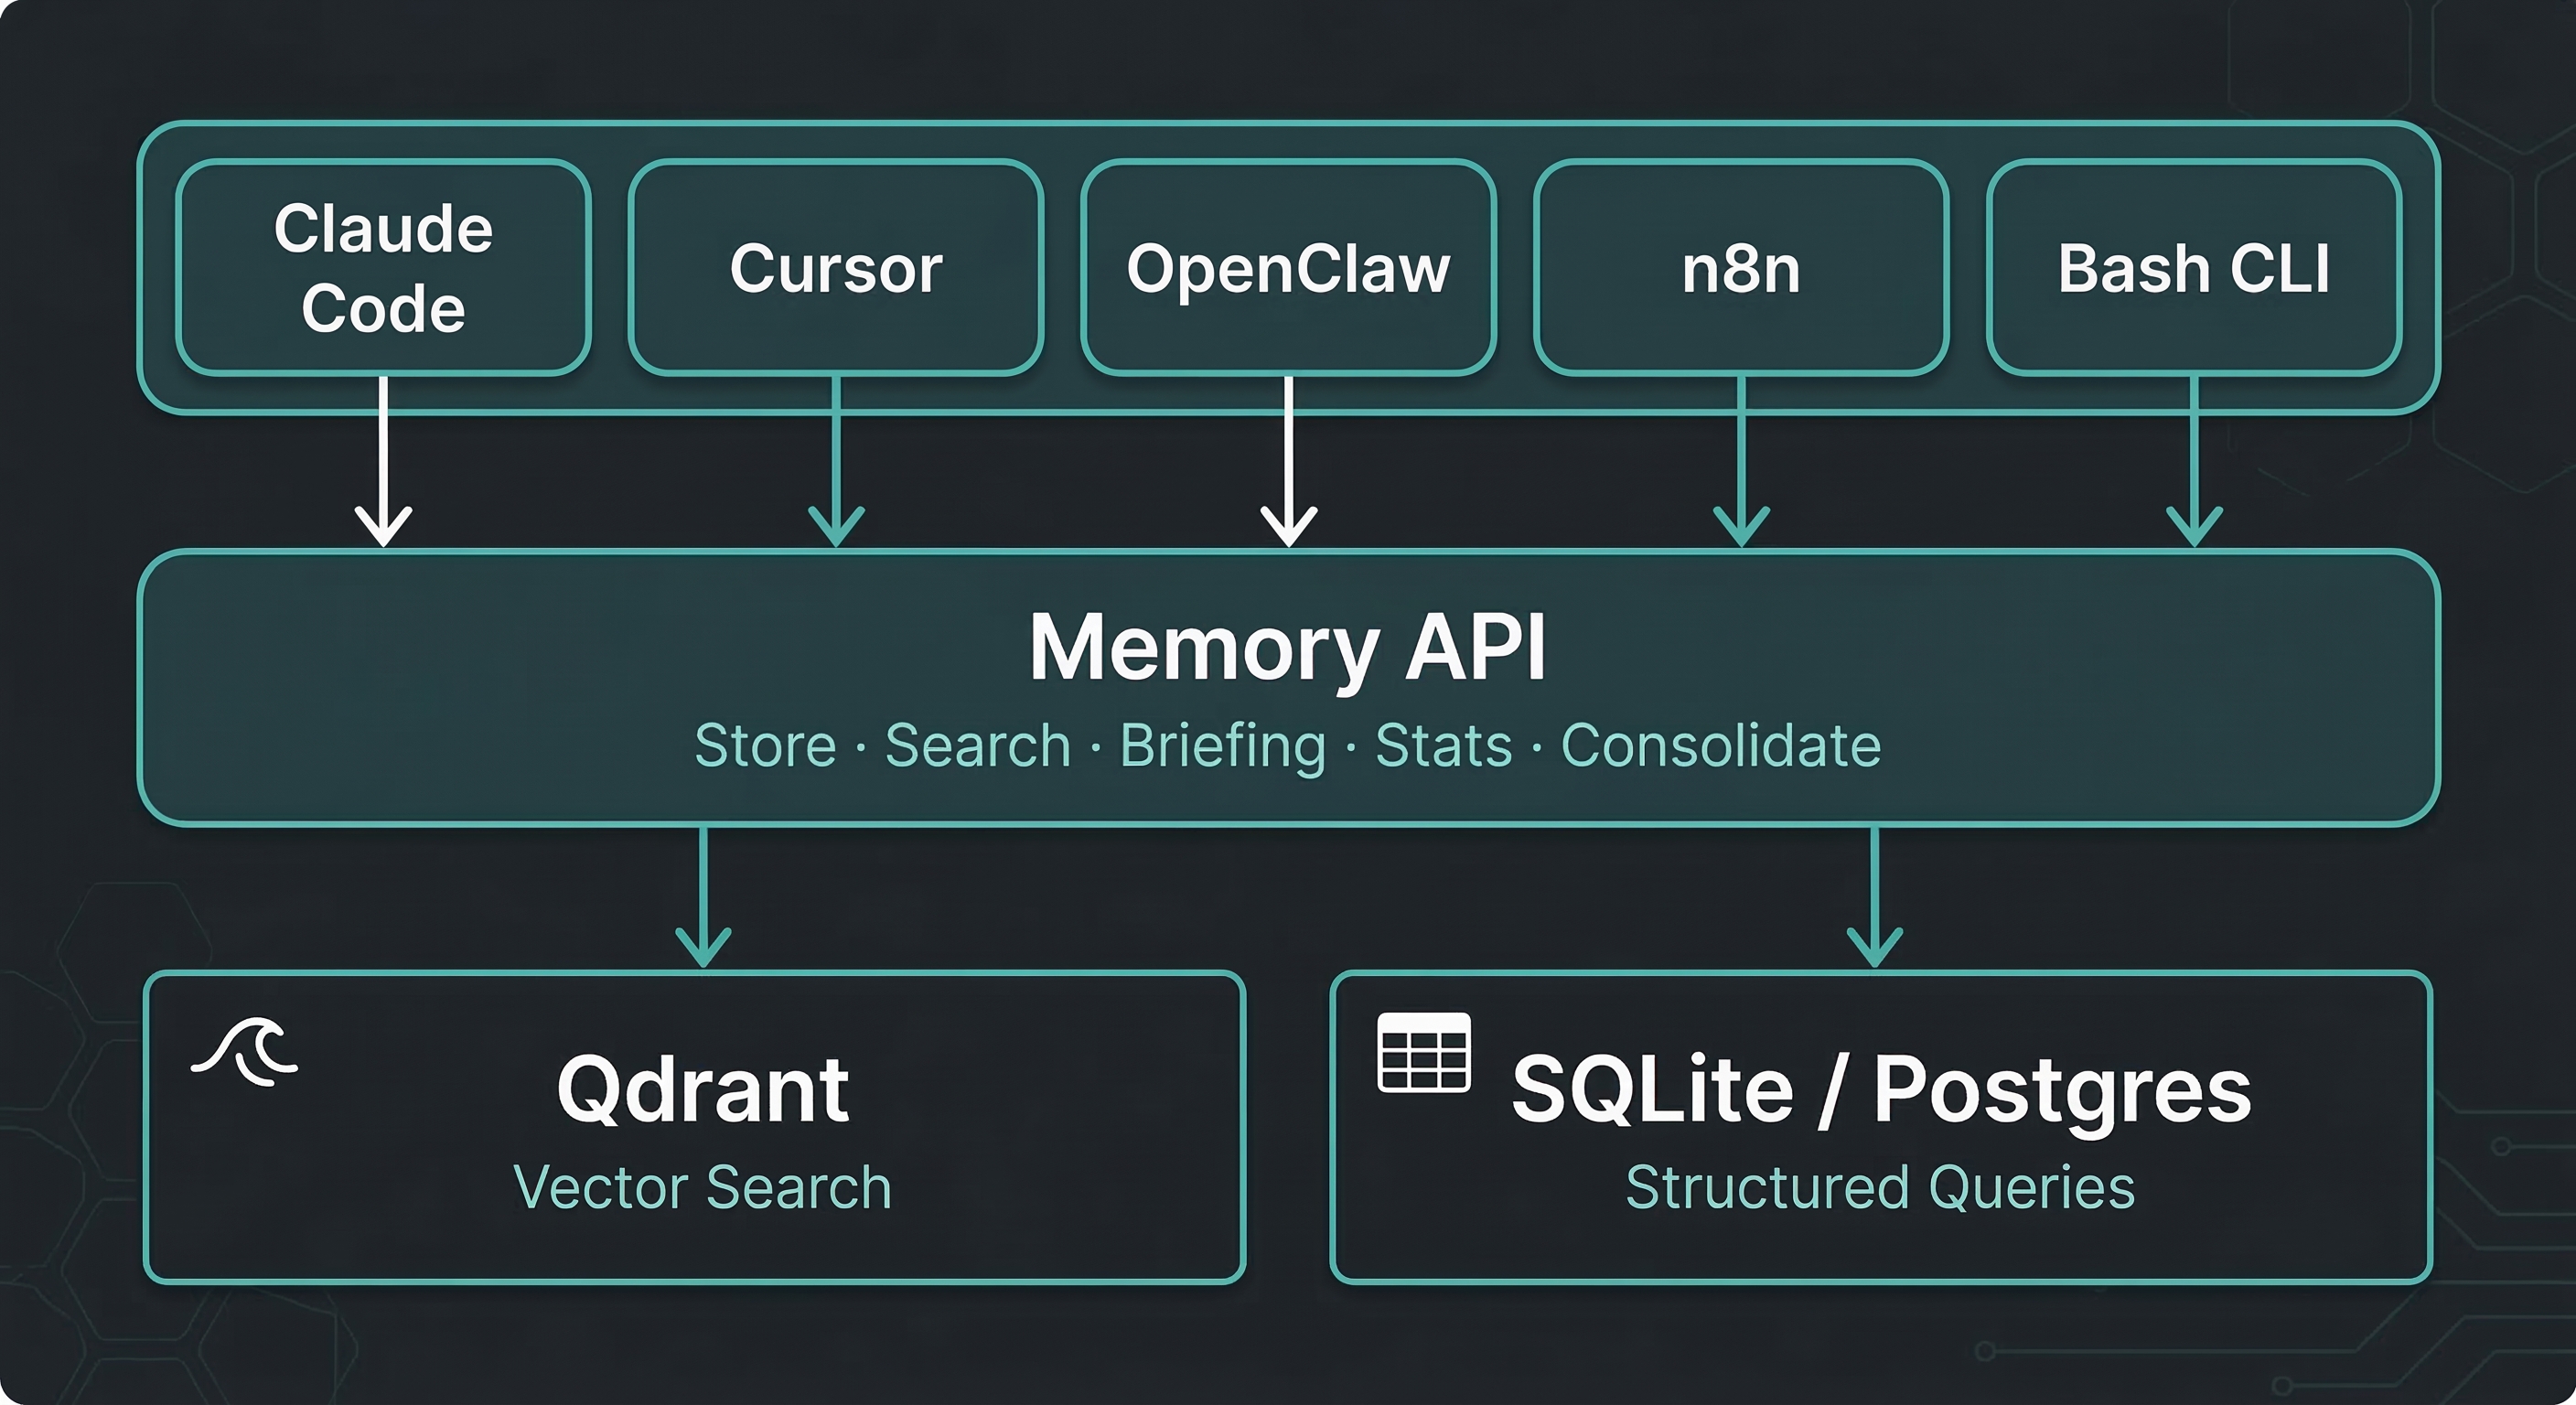Select the Consolidate label in Memory API
Screen dimensions: 2576x1405
point(1721,744)
